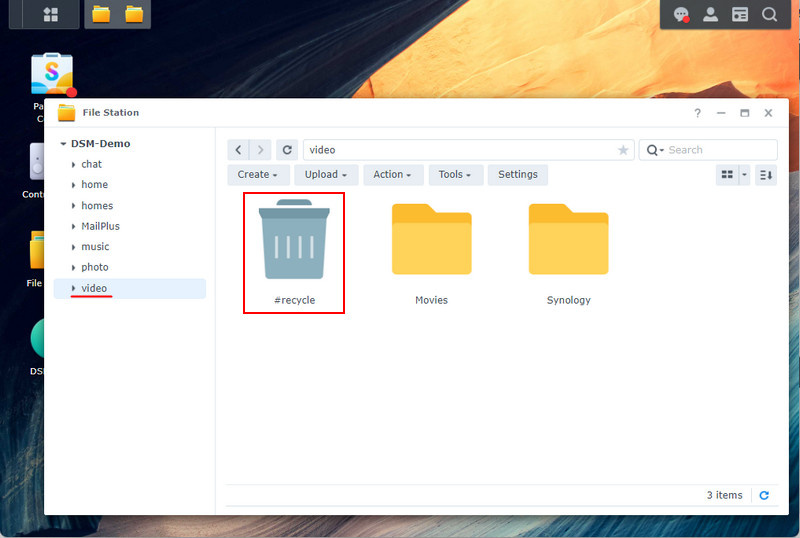
Task: Open the Action dropdown menu
Action: [x=393, y=175]
